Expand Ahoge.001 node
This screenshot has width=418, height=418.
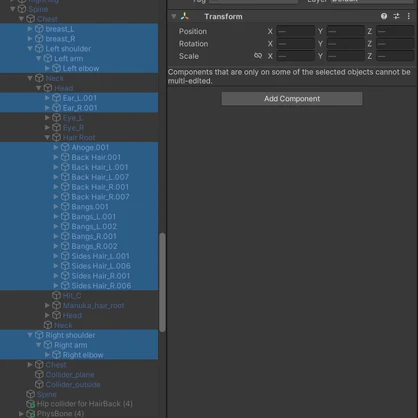click(x=56, y=147)
